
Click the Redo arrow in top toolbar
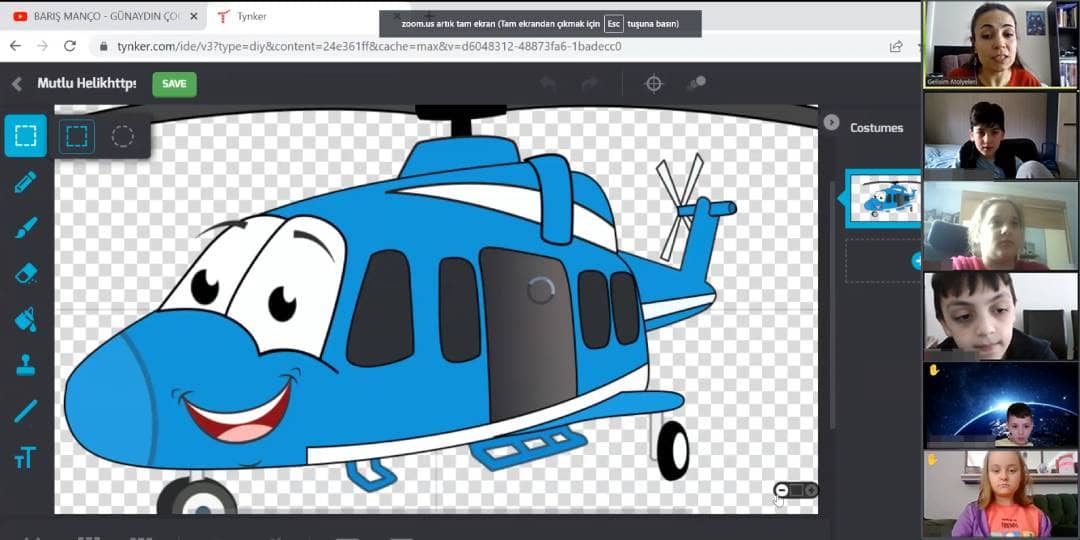590,84
